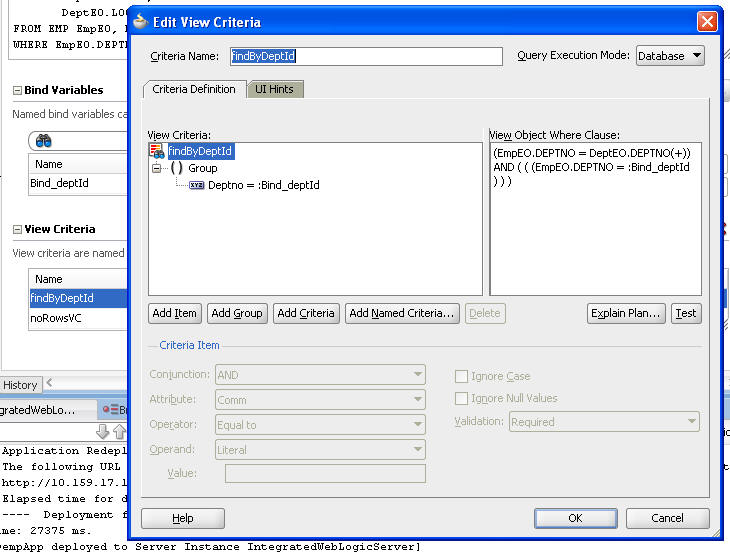Select Bind_deptId row in Bind Variables table
This screenshot has width=730, height=554.
coord(78,183)
